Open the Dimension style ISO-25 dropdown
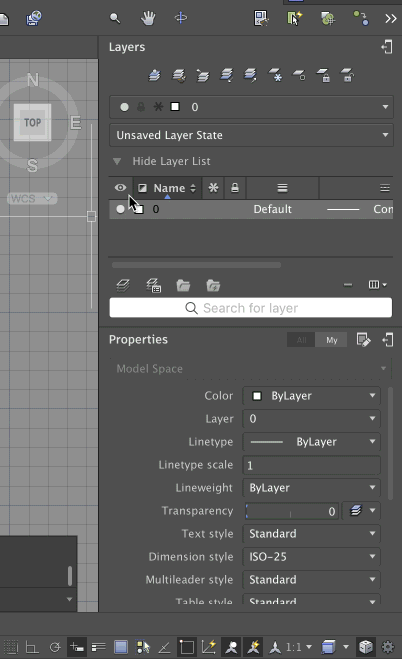This screenshot has height=659, width=402. click(x=311, y=557)
